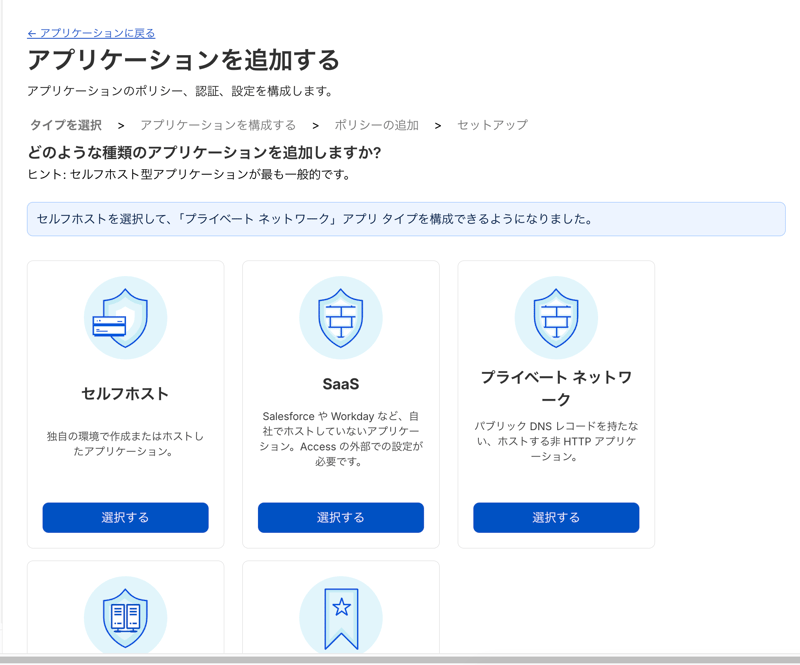Click the infrastructure shield icon on the bottom-left card
Screen dimensions: 800x665
(x=126, y=618)
